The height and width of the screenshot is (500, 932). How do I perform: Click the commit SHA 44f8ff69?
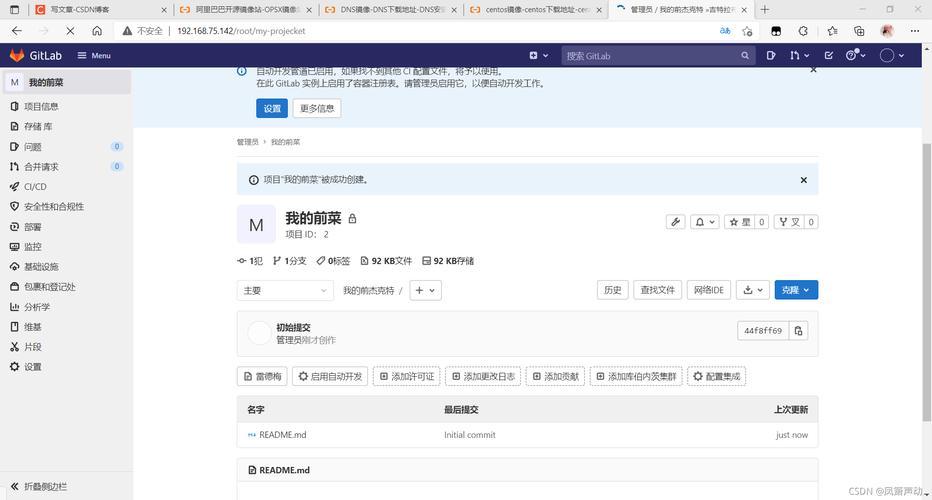coord(763,331)
